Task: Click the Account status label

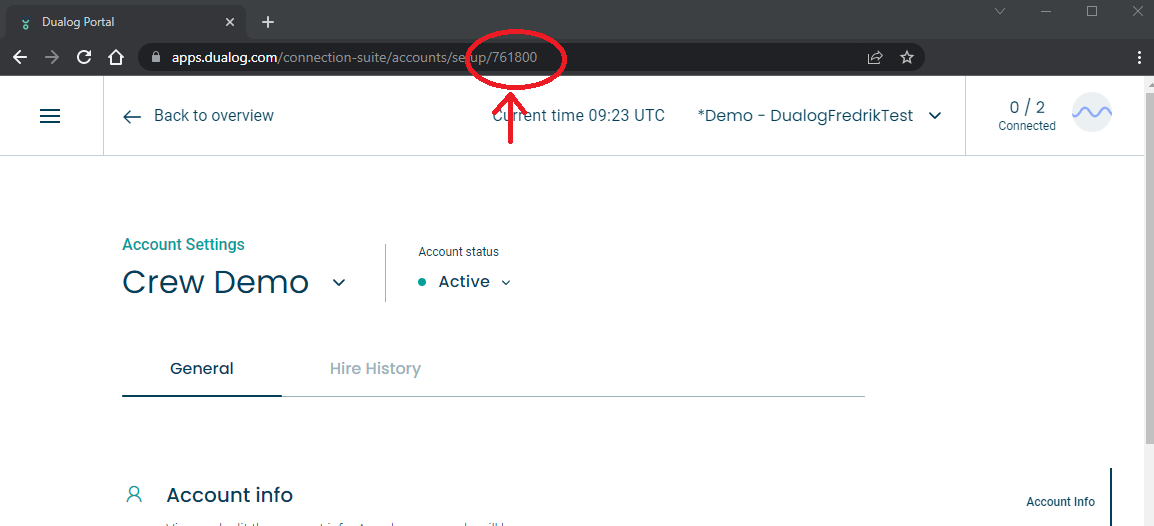Action: coord(459,252)
